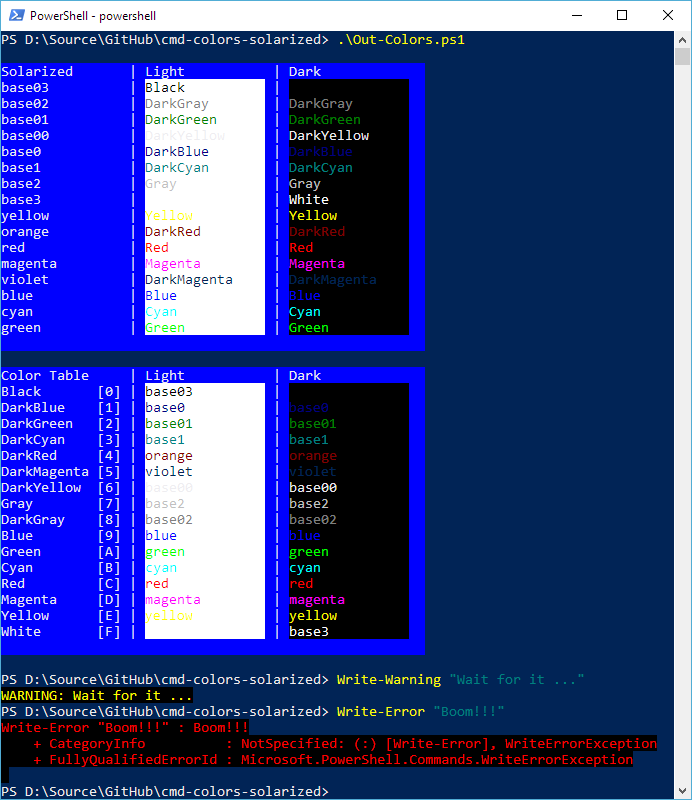692x800 pixels.
Task: Click 'violet' in Color Table Light column
Action: coord(169,472)
